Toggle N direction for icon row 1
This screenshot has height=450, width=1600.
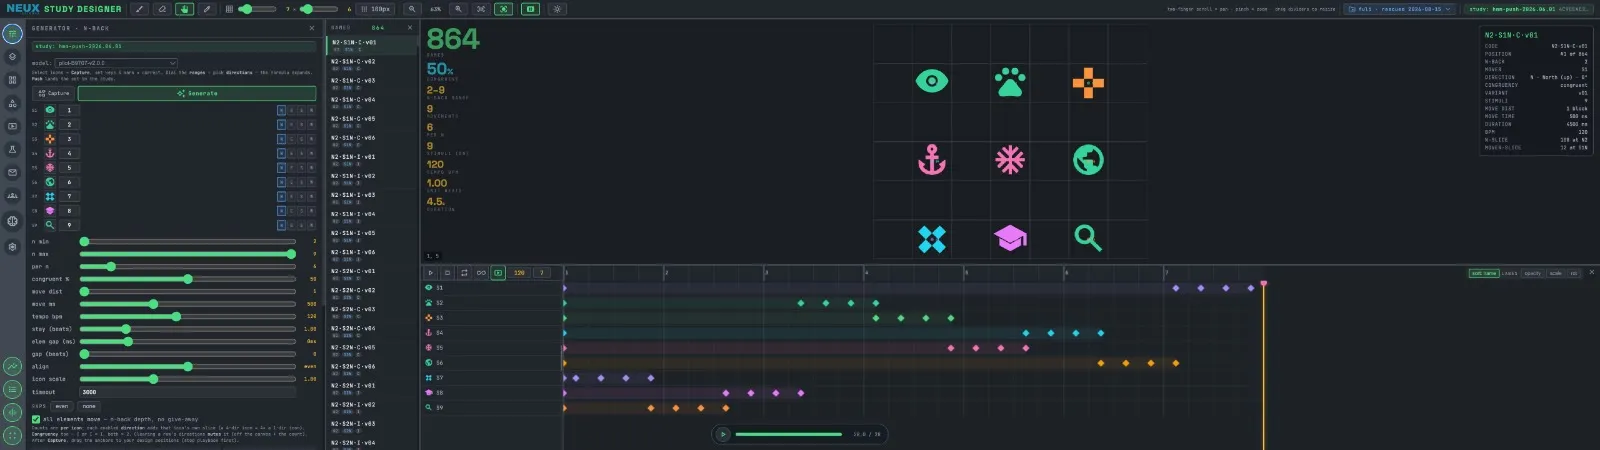tap(281, 110)
